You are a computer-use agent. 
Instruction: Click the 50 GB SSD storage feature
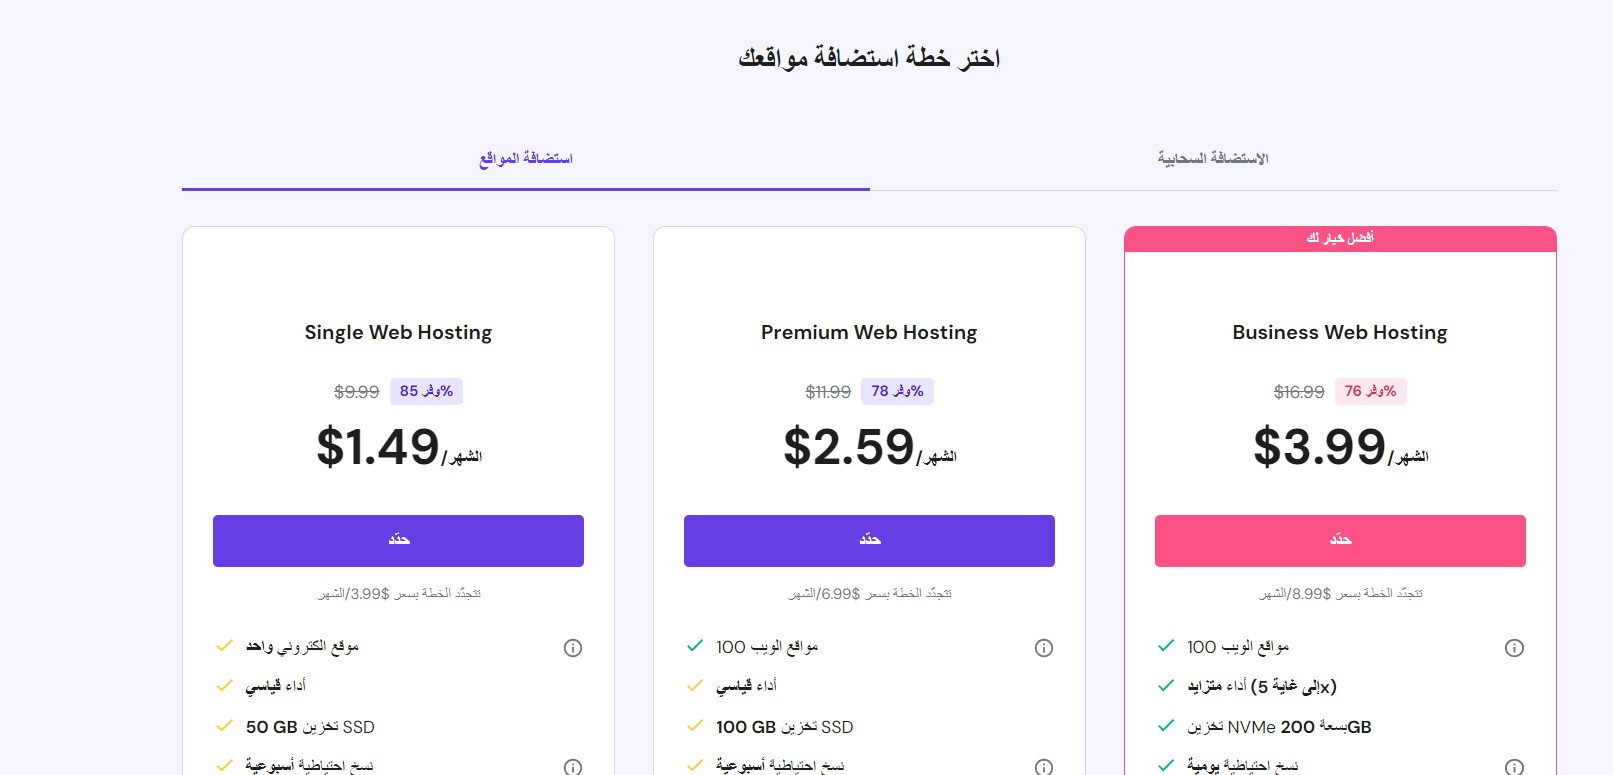(x=310, y=727)
